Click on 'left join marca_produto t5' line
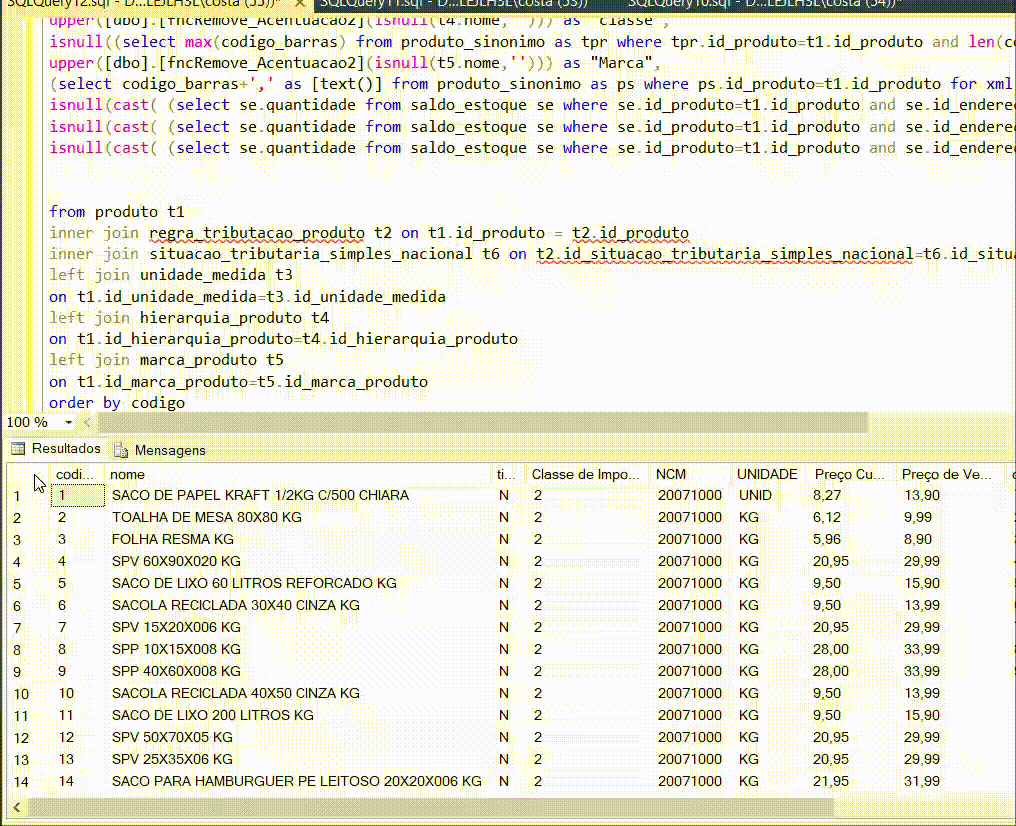This screenshot has width=1016, height=826. pos(167,360)
